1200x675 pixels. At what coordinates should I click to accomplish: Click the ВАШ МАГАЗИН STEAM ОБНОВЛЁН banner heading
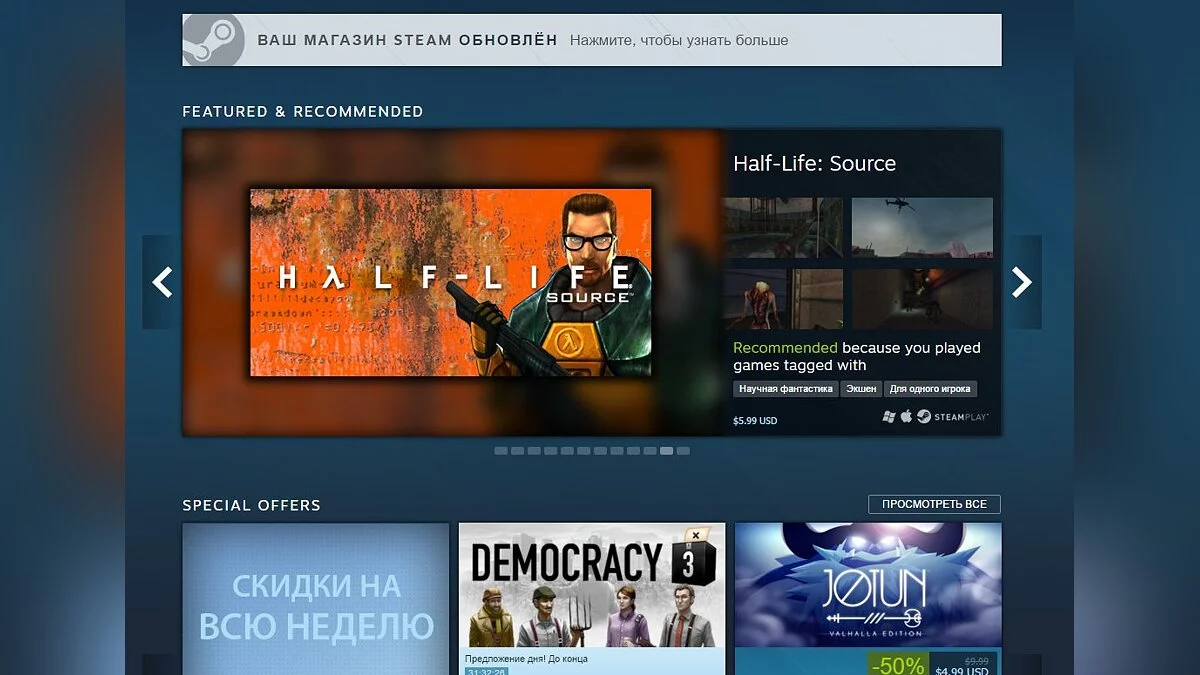[408, 41]
